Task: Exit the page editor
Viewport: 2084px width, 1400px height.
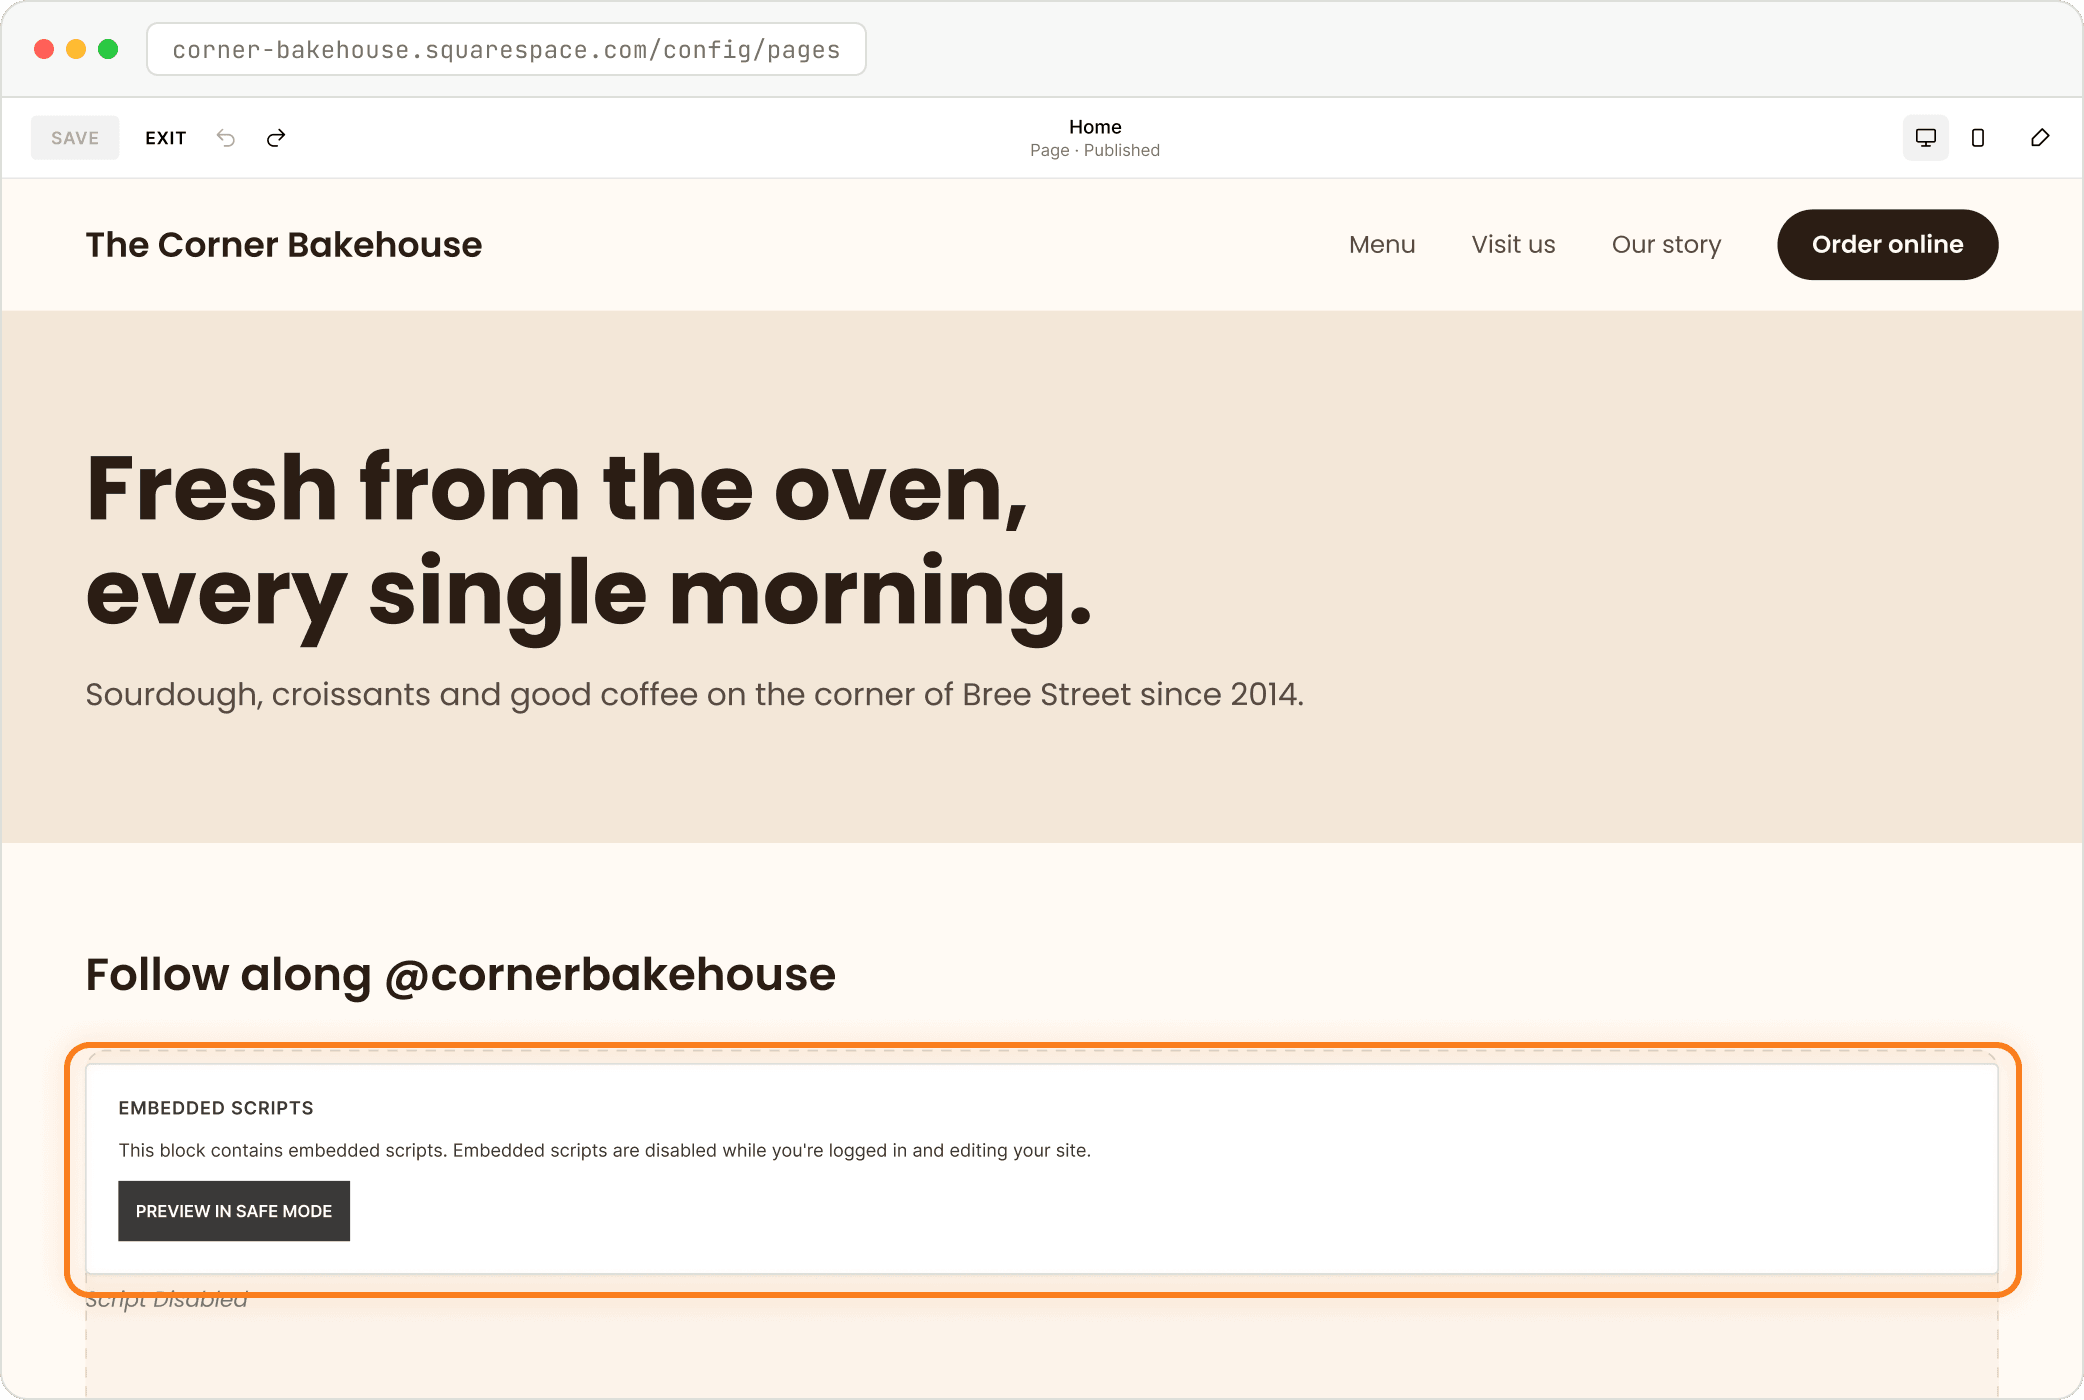Action: click(166, 138)
